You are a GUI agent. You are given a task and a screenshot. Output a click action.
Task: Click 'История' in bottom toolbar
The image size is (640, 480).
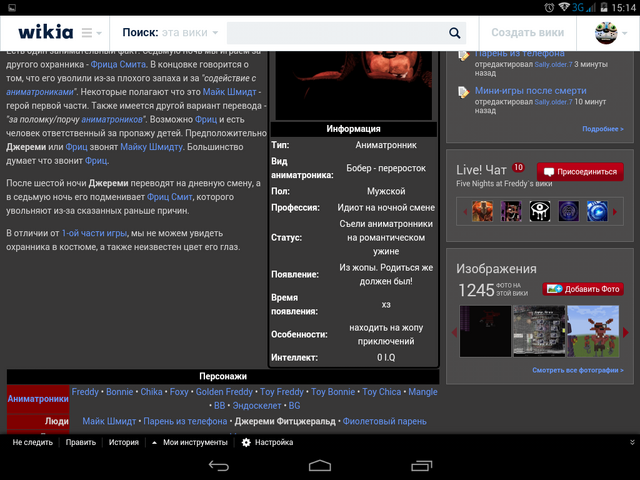(124, 442)
